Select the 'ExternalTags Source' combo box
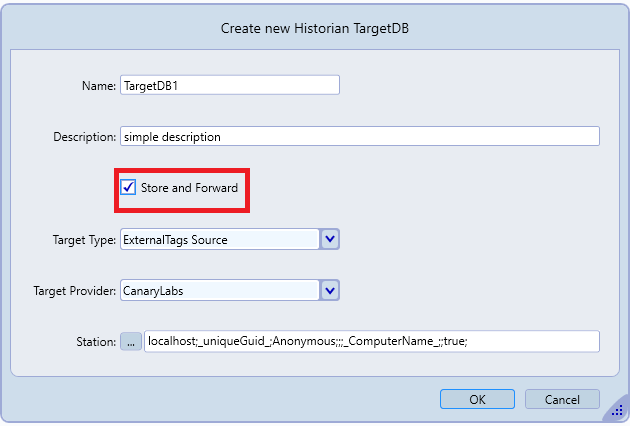 (219, 239)
